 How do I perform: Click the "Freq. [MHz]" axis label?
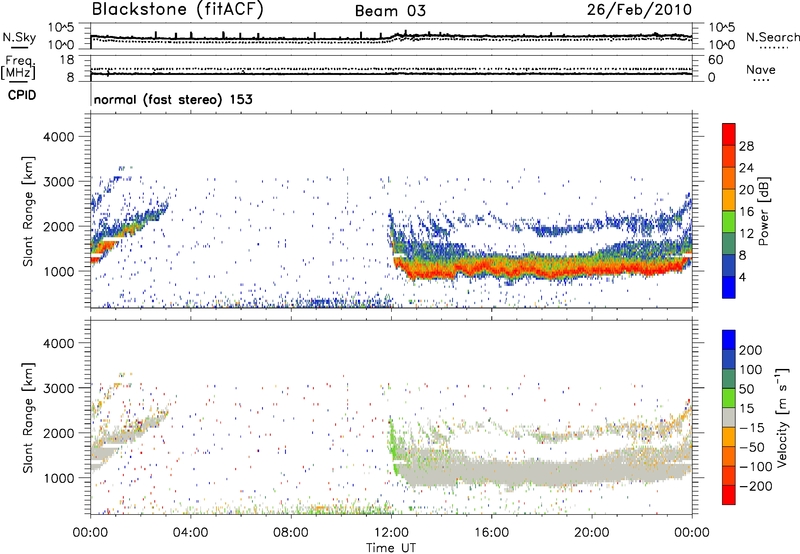pyautogui.click(x=18, y=67)
